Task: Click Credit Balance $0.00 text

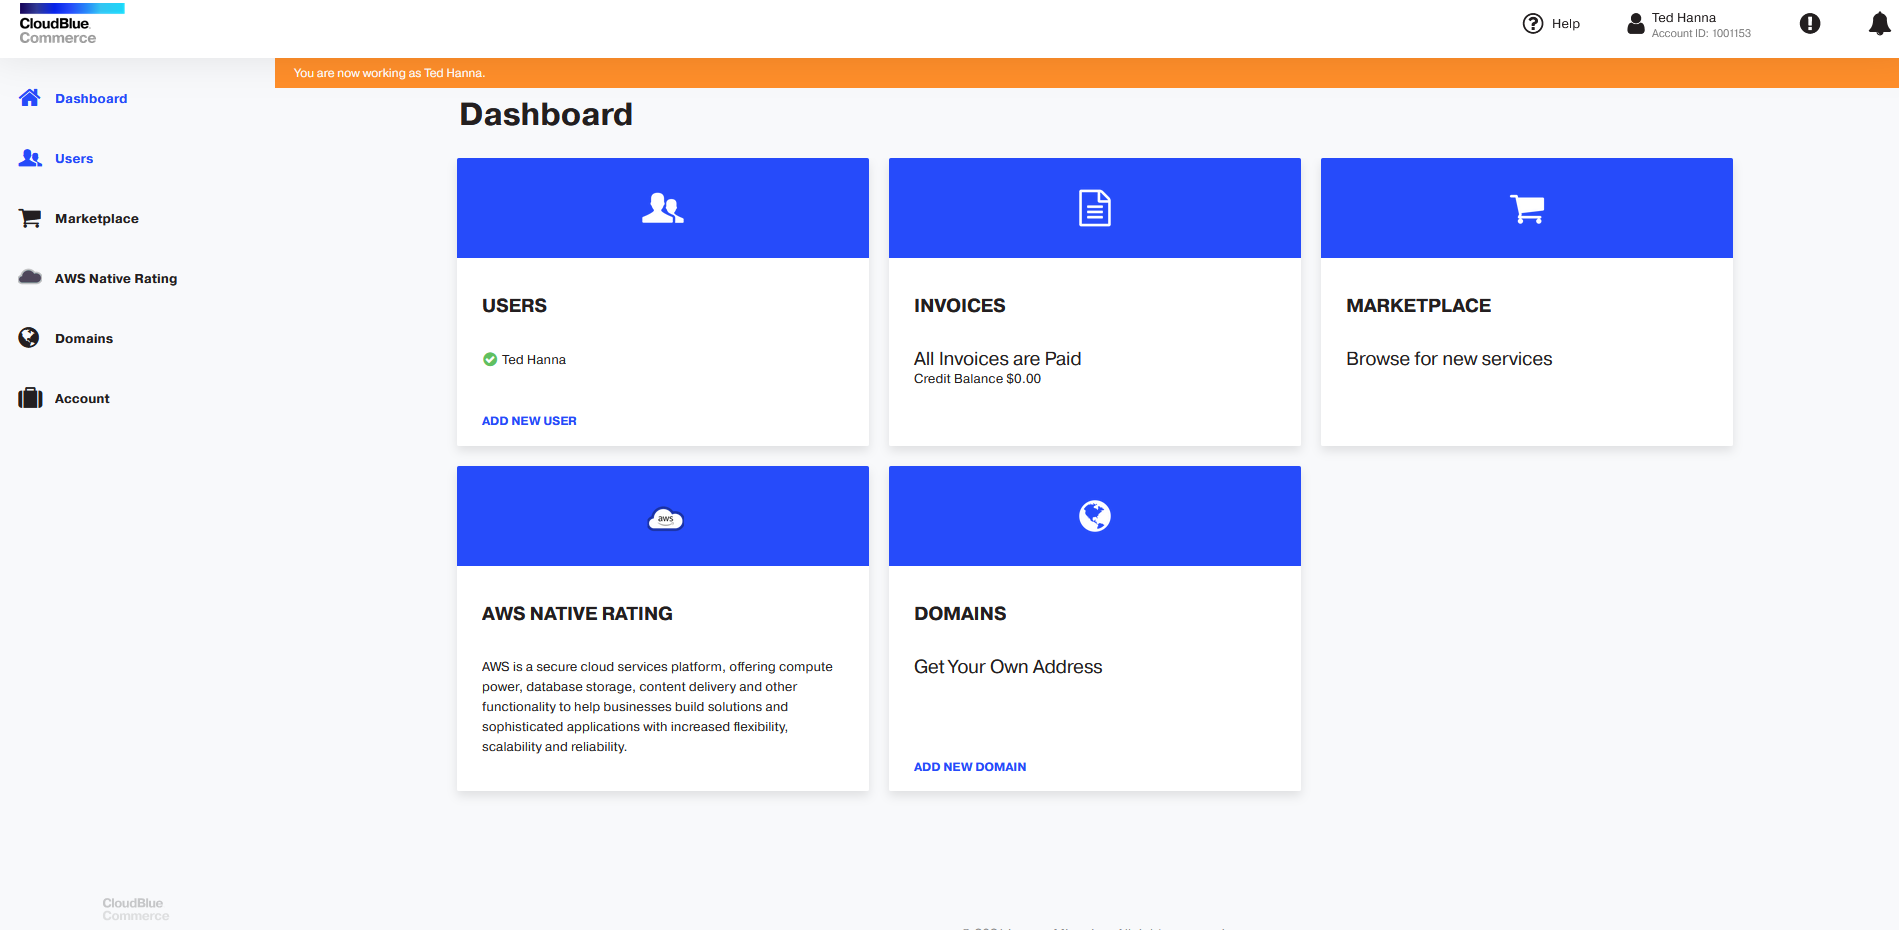Action: coord(977,379)
